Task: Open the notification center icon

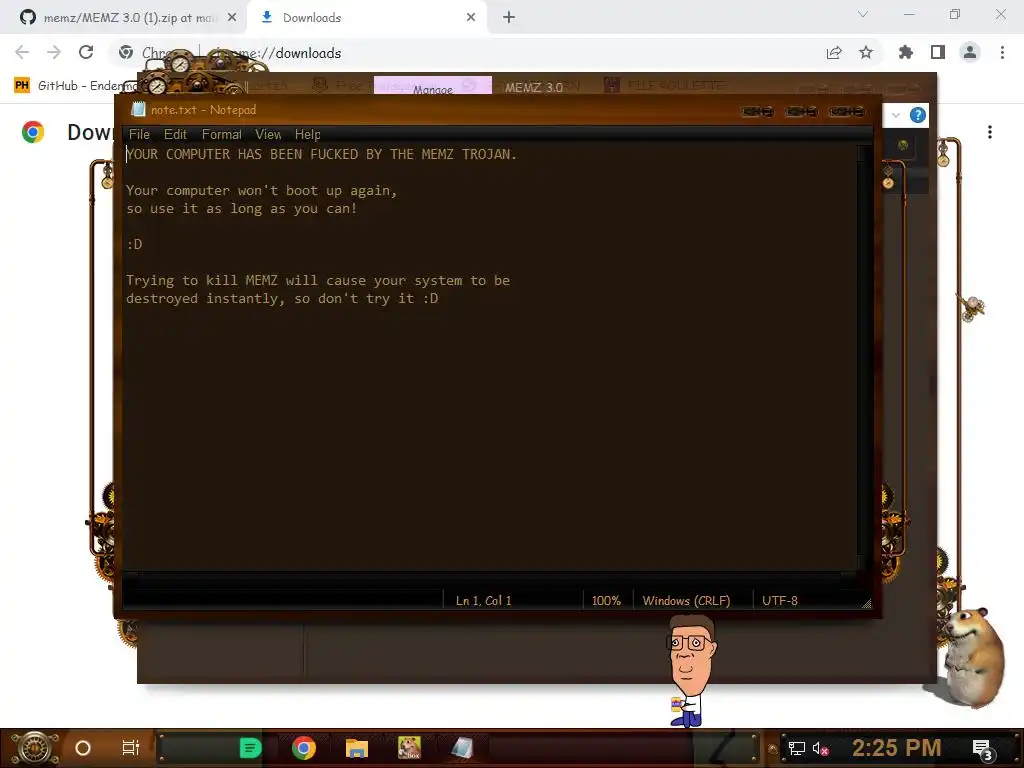Action: 982,749
